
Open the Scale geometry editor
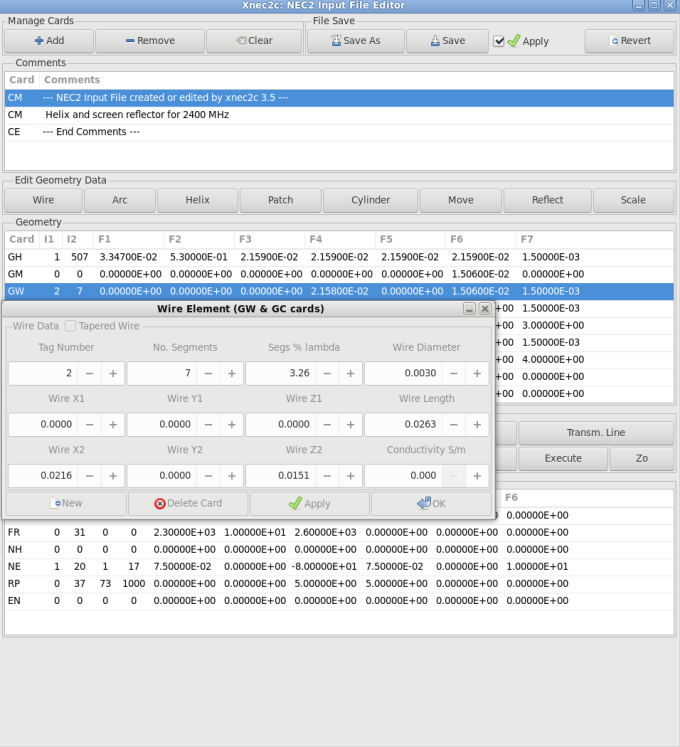pyautogui.click(x=633, y=200)
